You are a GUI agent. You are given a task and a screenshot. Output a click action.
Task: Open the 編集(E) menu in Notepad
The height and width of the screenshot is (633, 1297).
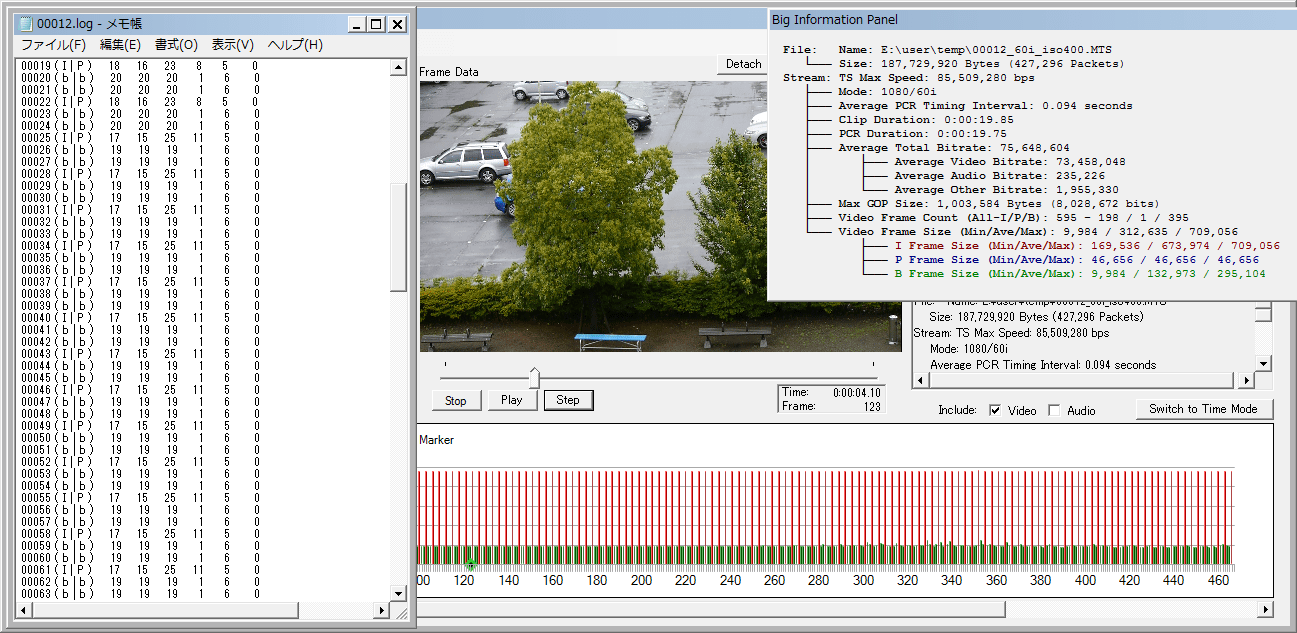[120, 45]
